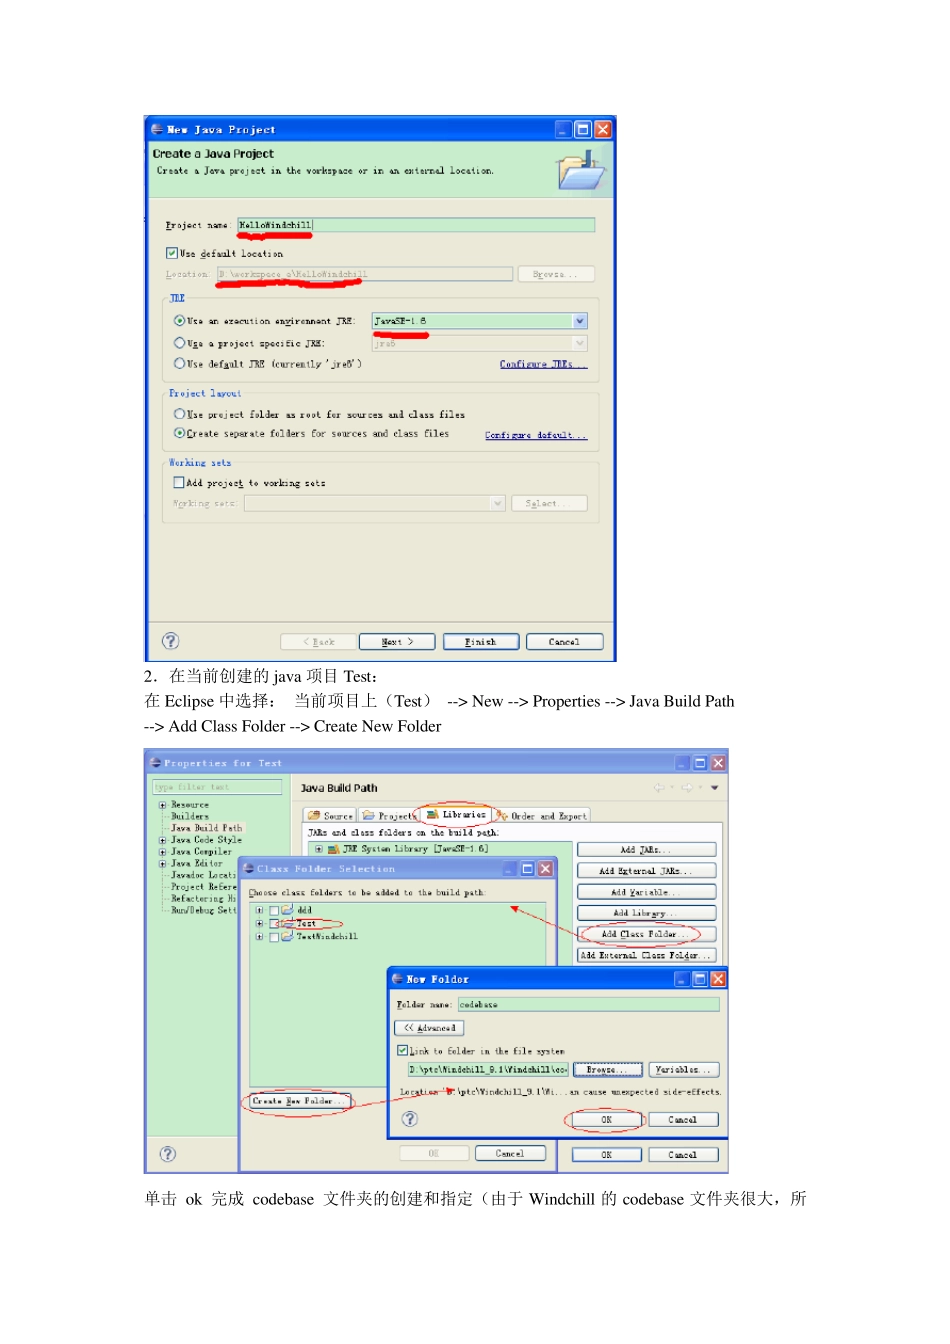The width and height of the screenshot is (950, 1344).
Task: Click Add External JARs button
Action: 647,871
